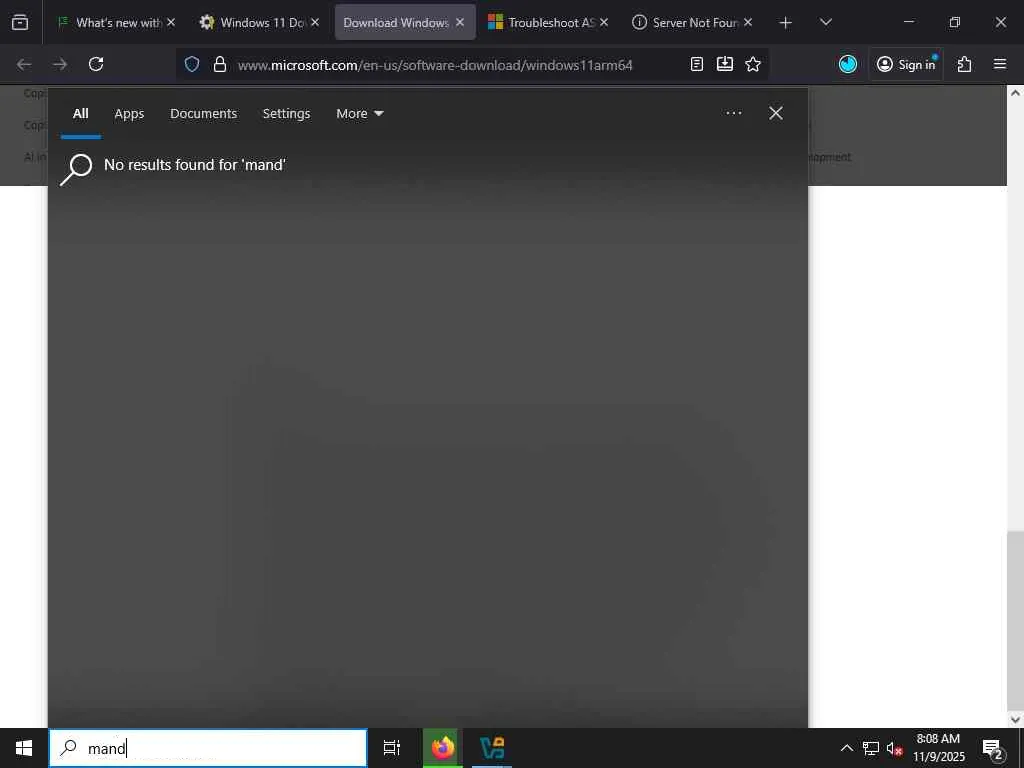Close the "Download Windows" tab
This screenshot has width=1024, height=768.
460,22
